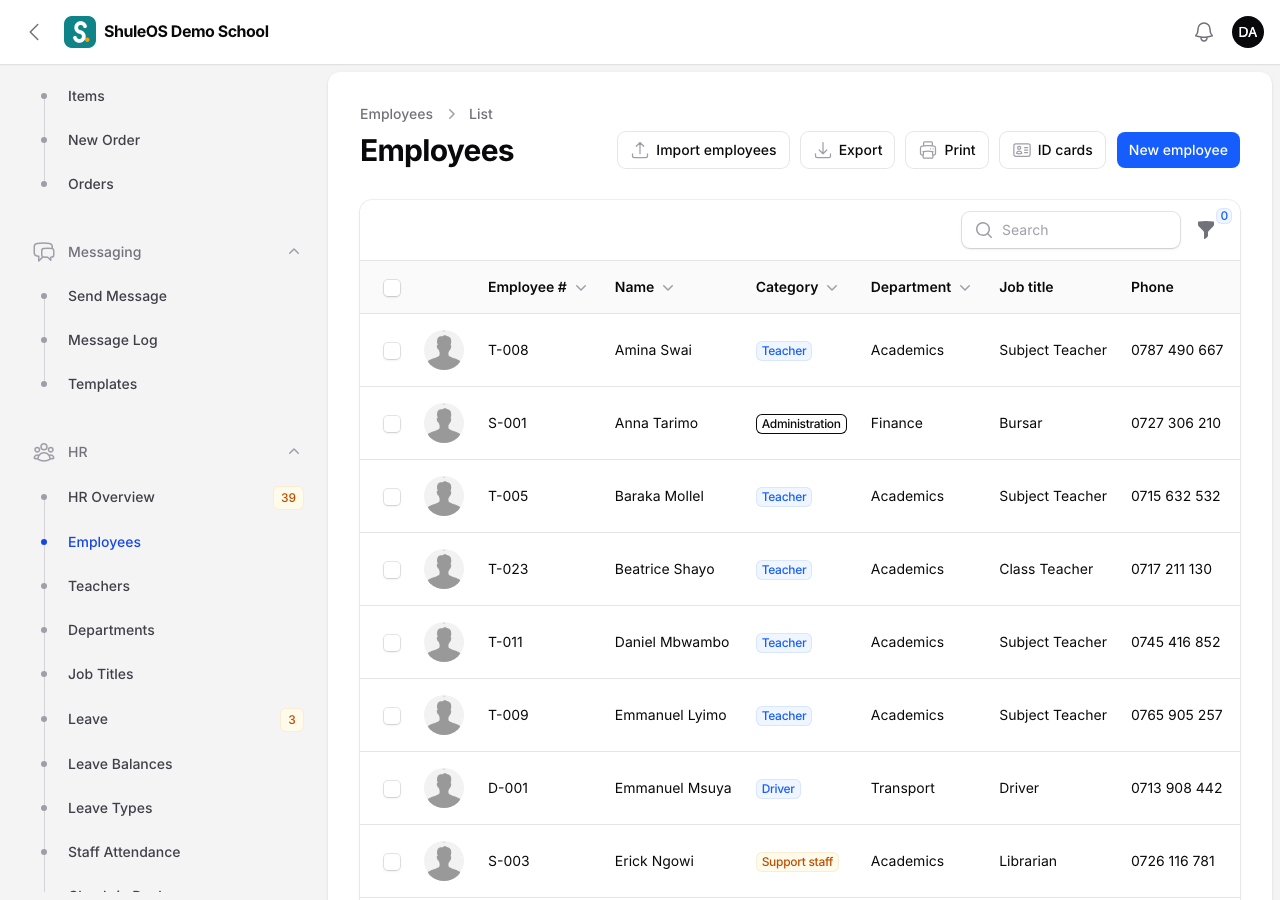Image resolution: width=1280 pixels, height=900 pixels.
Task: Click Emmanuel Lyimo's avatar
Action: pyautogui.click(x=444, y=715)
